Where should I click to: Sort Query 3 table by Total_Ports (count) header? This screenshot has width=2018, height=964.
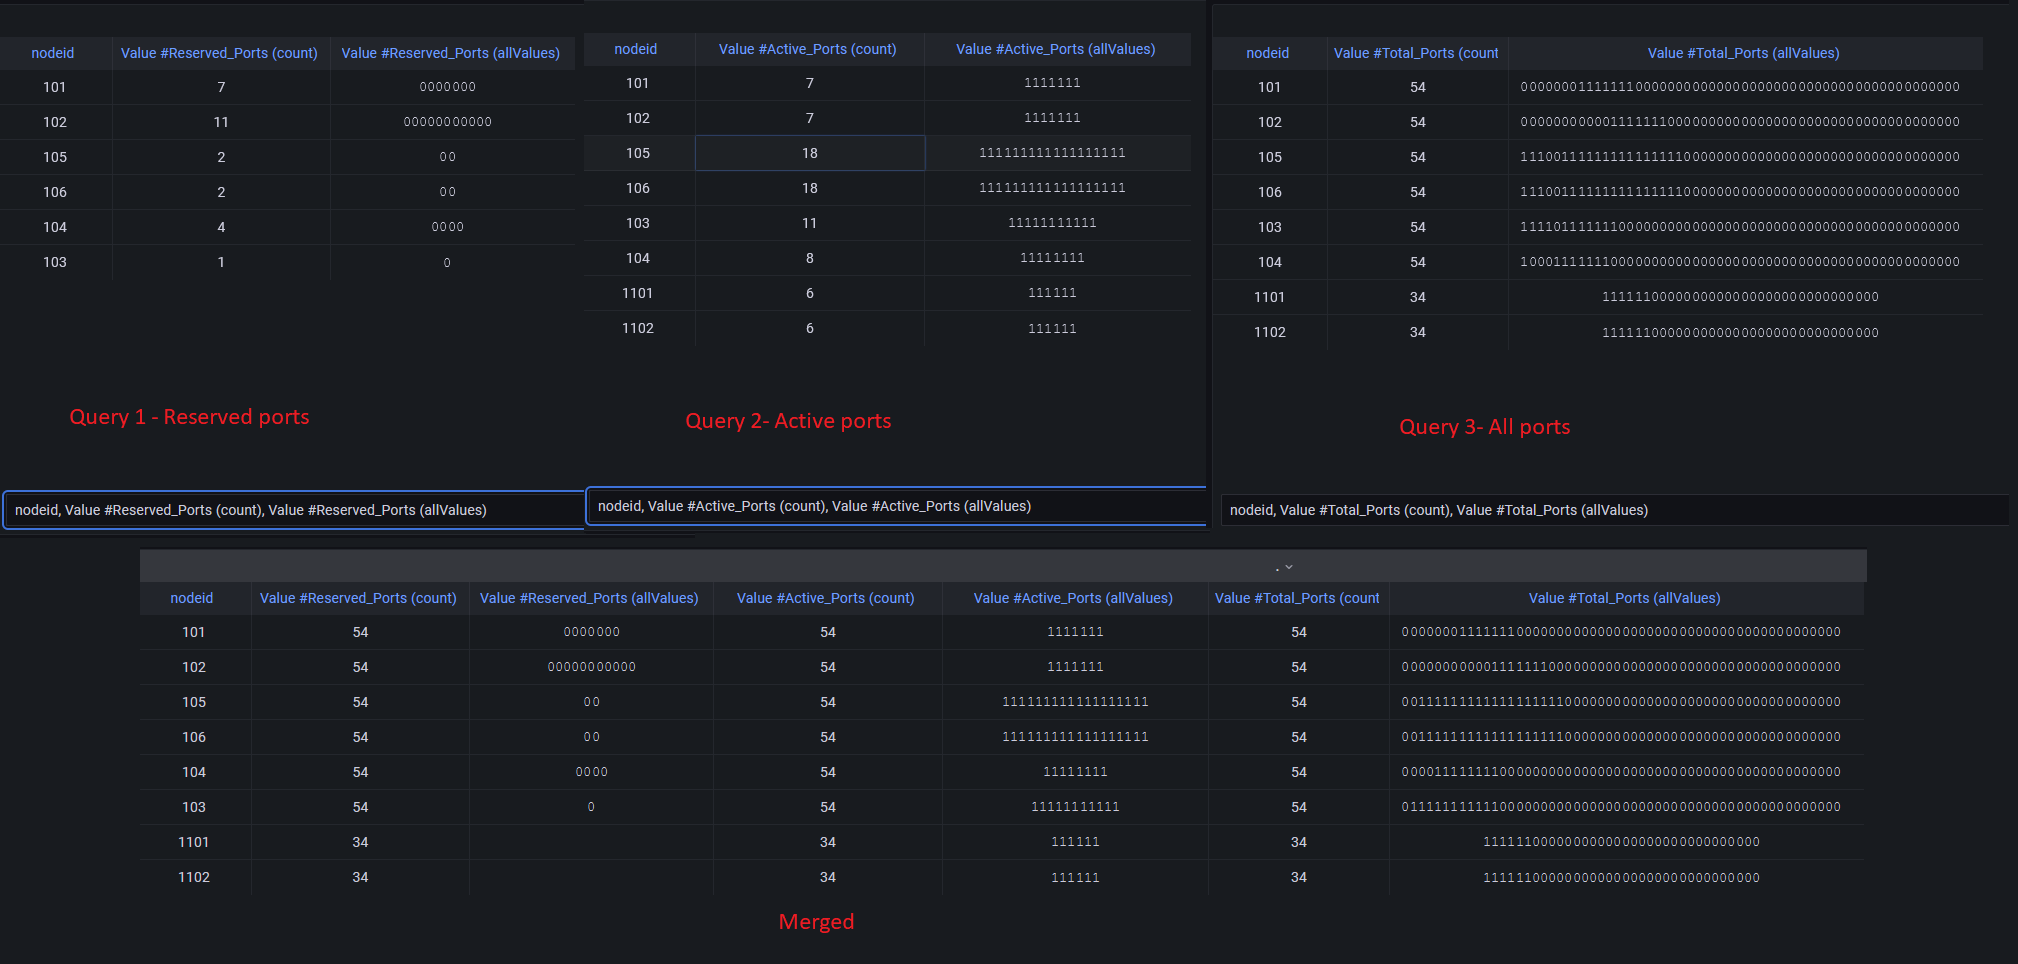pyautogui.click(x=1416, y=53)
